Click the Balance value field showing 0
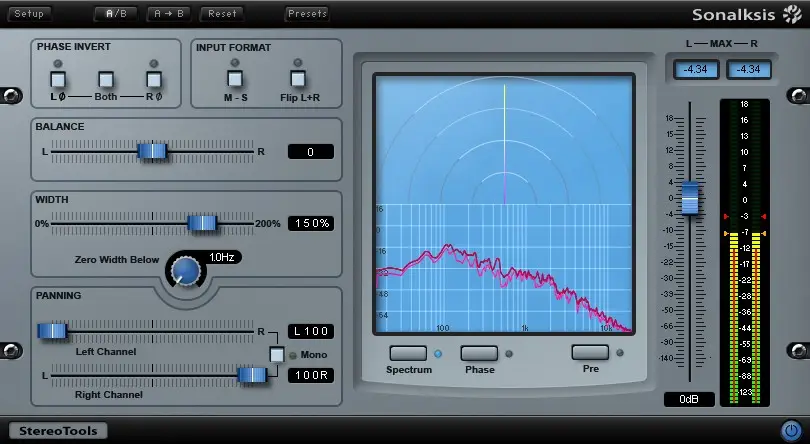Image resolution: width=810 pixels, height=444 pixels. point(310,152)
